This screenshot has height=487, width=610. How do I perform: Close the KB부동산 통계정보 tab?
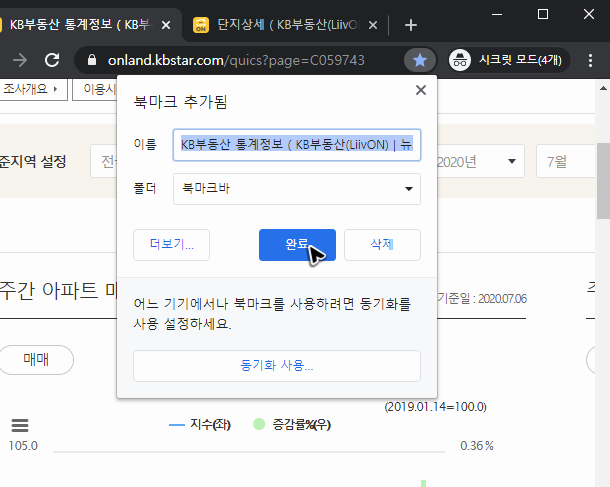[x=166, y=25]
